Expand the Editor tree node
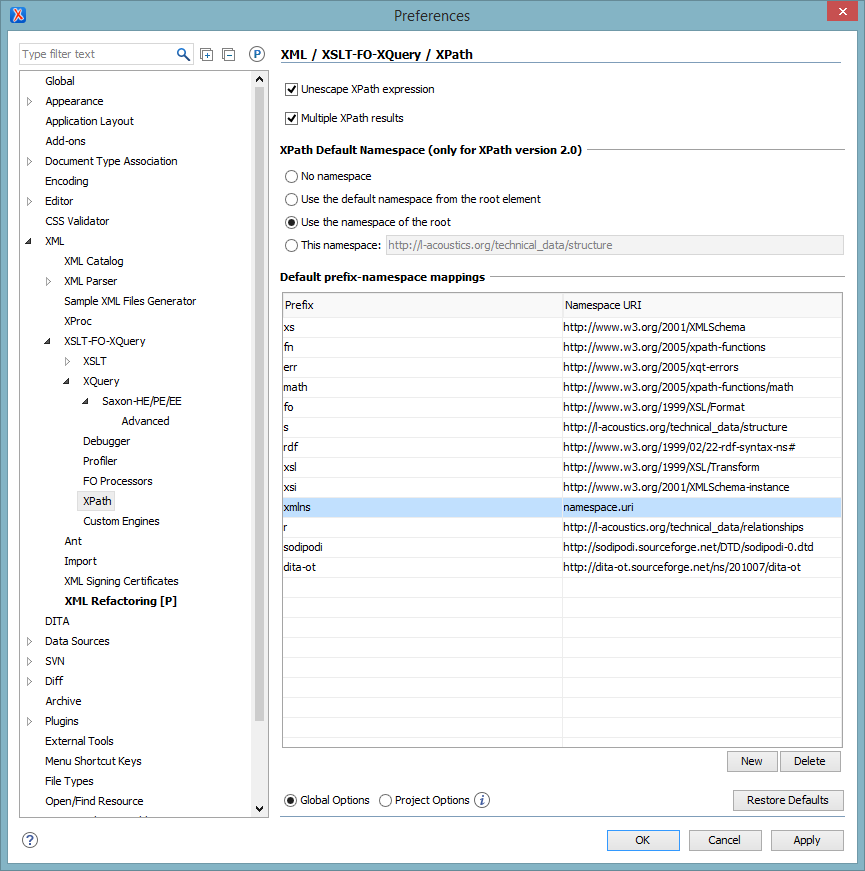The height and width of the screenshot is (871, 865). point(30,201)
